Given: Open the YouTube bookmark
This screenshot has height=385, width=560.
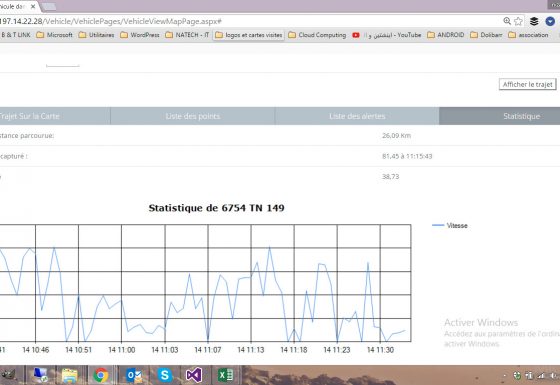Looking at the screenshot, I should (387, 35).
